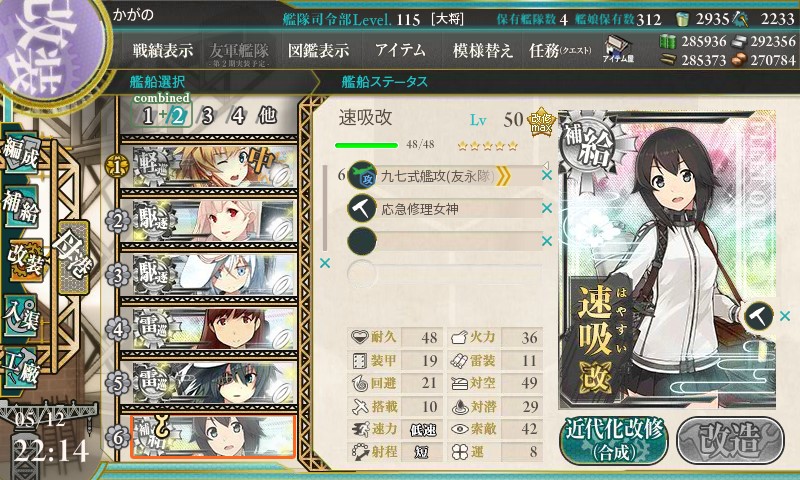The image size is (800, 480).
Task: Remove 九七式艦攻(友永隊) with its X
Action: tap(546, 175)
